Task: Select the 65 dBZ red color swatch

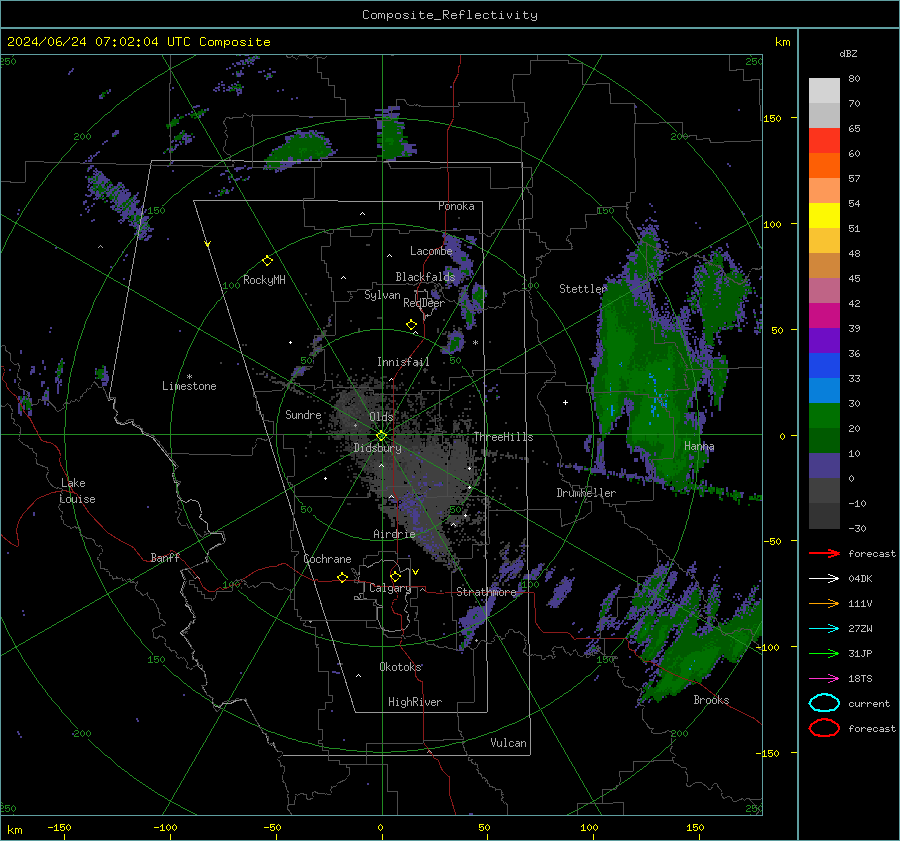Action: [824, 140]
